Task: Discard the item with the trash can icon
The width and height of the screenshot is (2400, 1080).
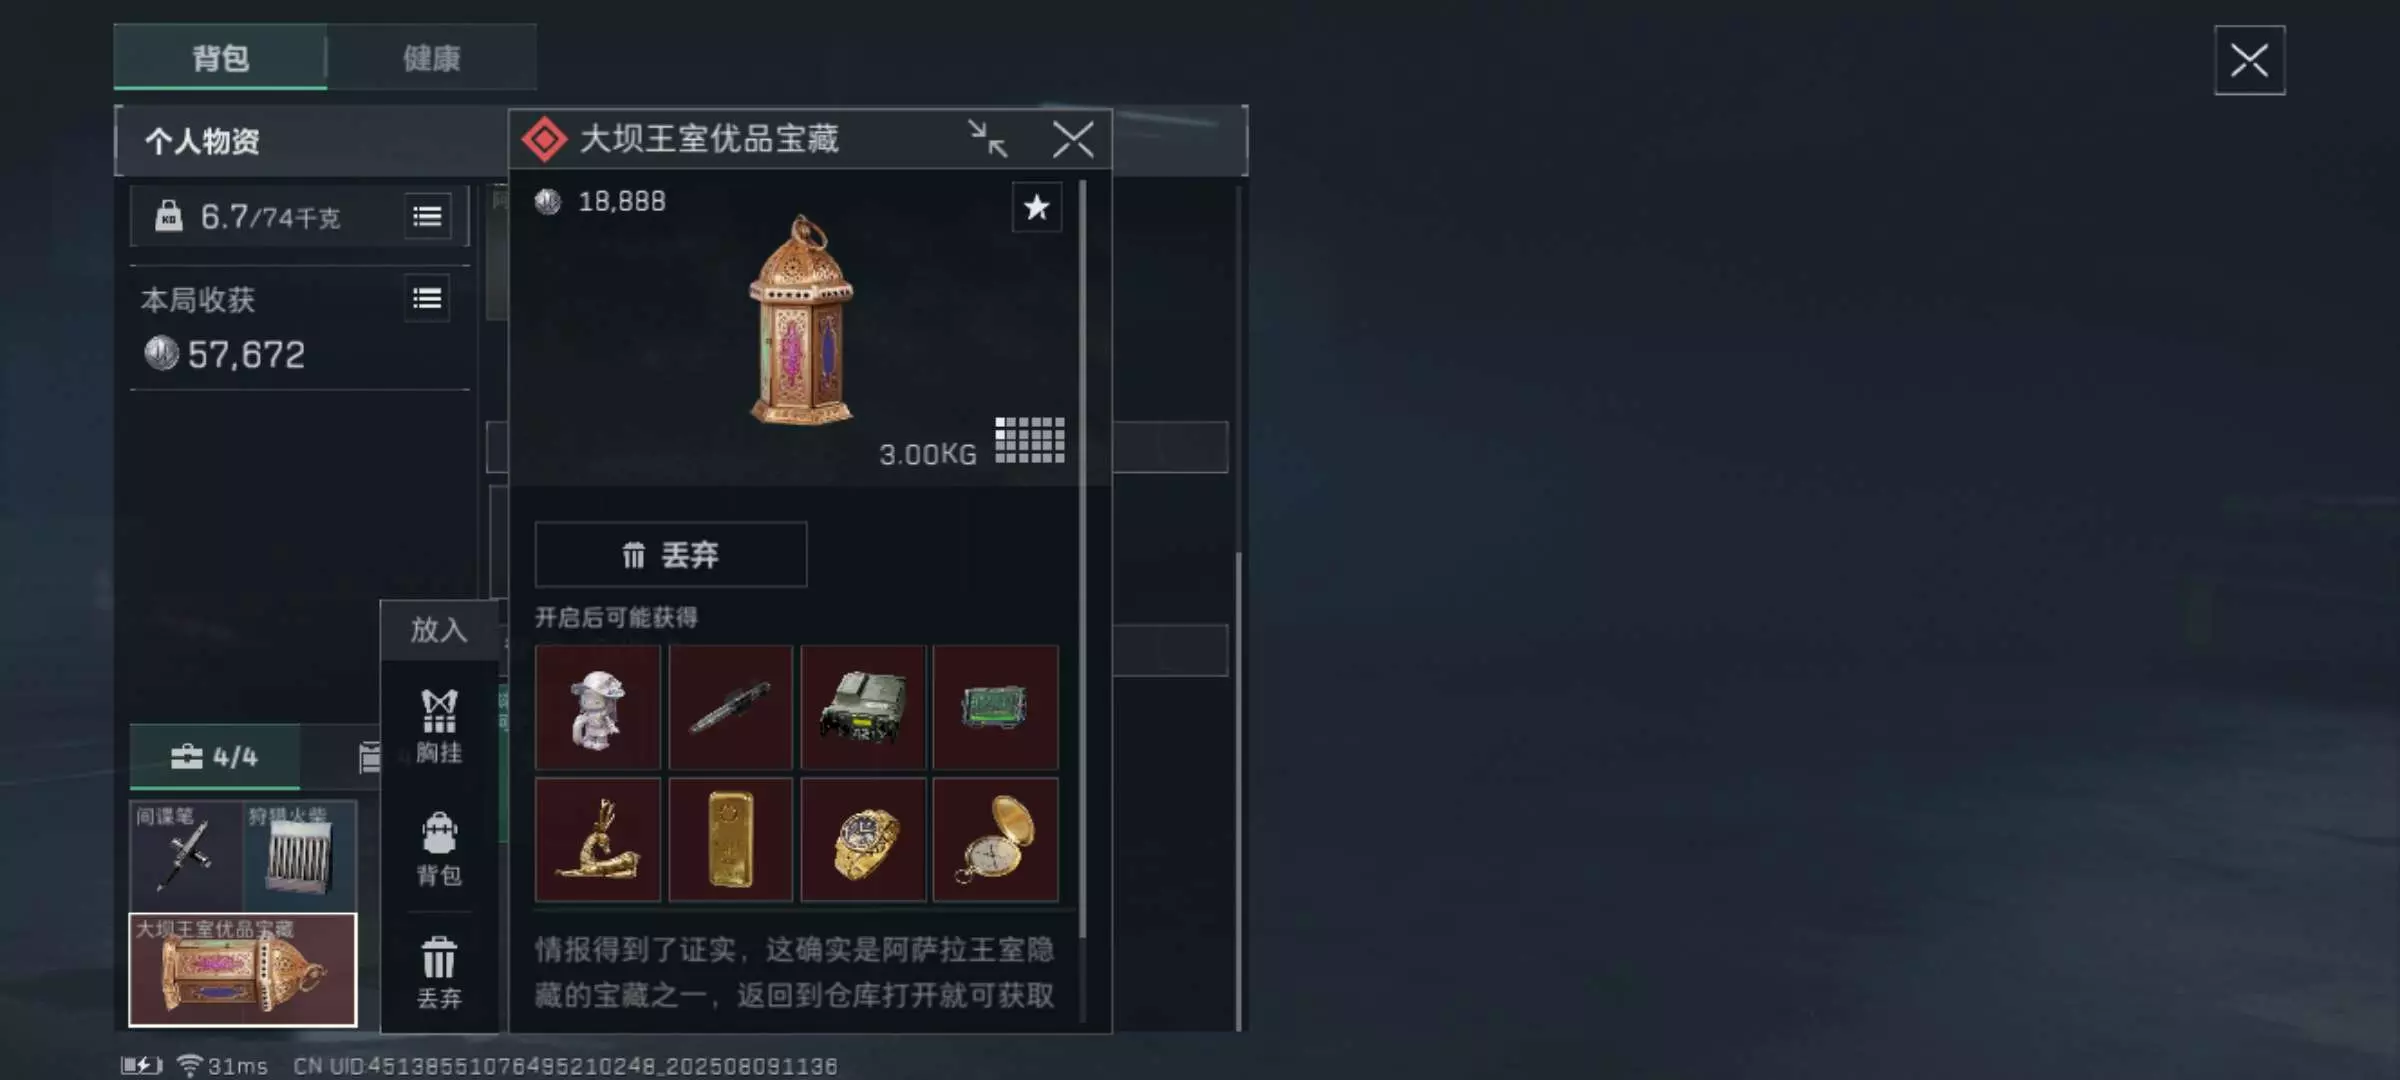Action: point(439,972)
